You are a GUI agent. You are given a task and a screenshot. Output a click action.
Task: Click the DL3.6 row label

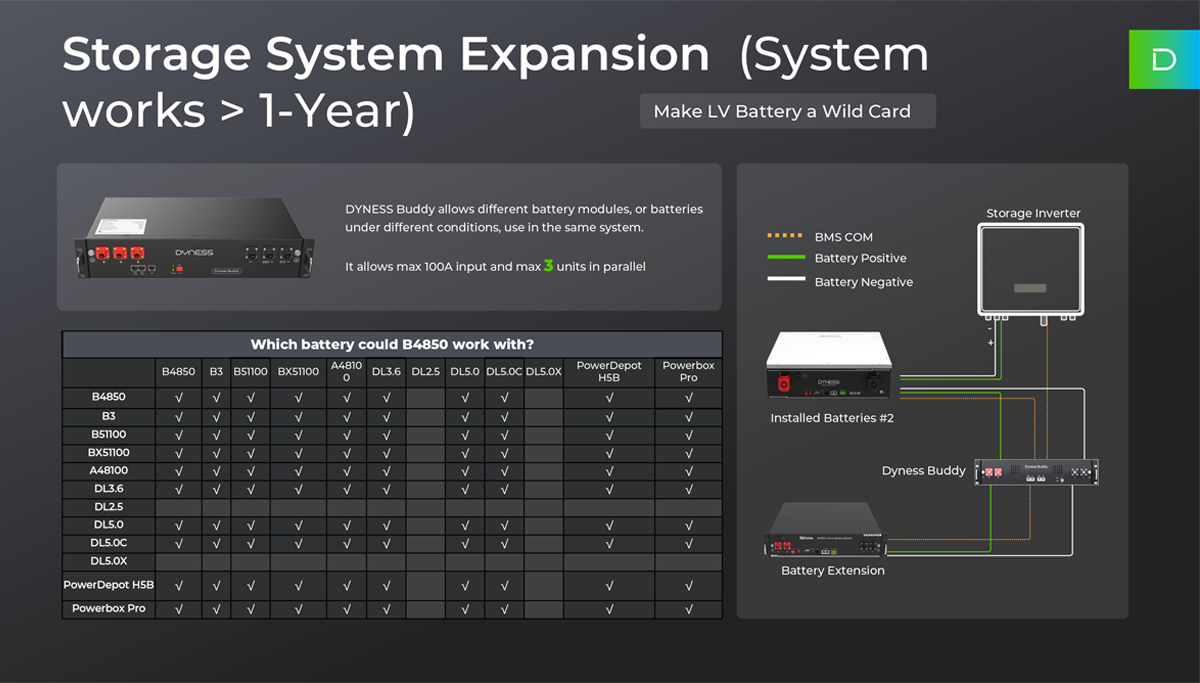[108, 488]
